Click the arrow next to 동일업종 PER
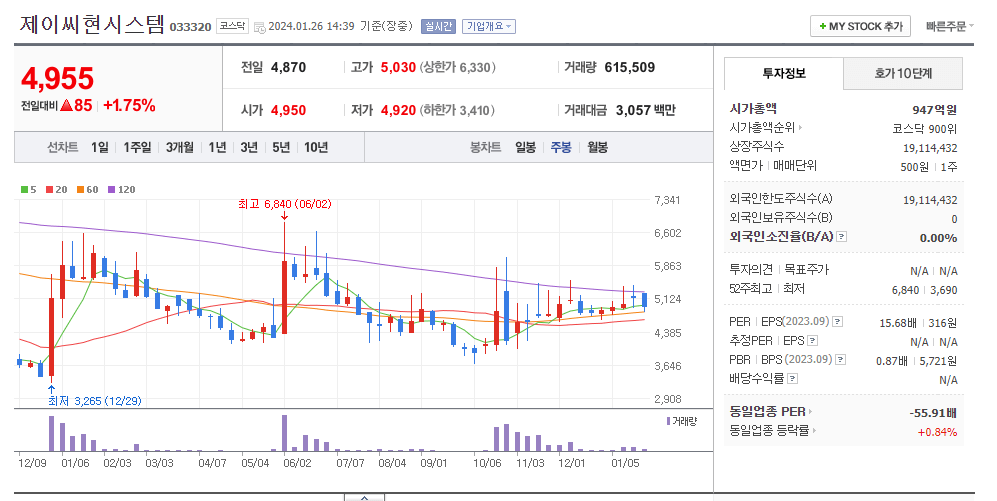 811,412
